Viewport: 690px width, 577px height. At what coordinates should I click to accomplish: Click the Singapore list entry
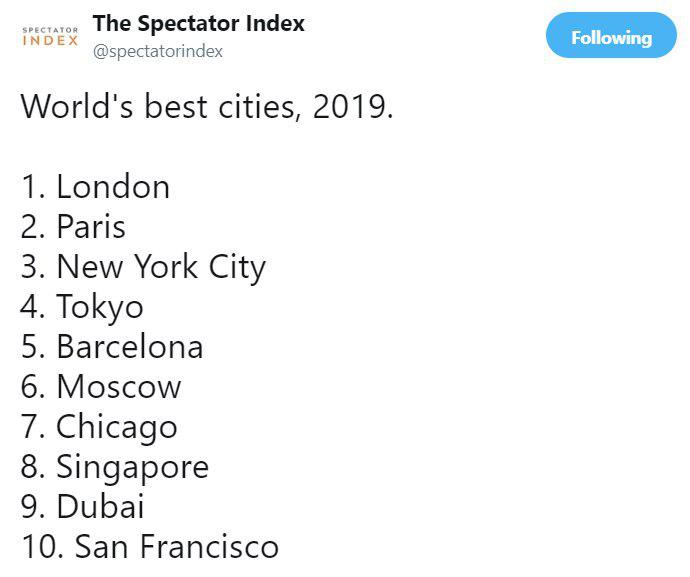115,467
